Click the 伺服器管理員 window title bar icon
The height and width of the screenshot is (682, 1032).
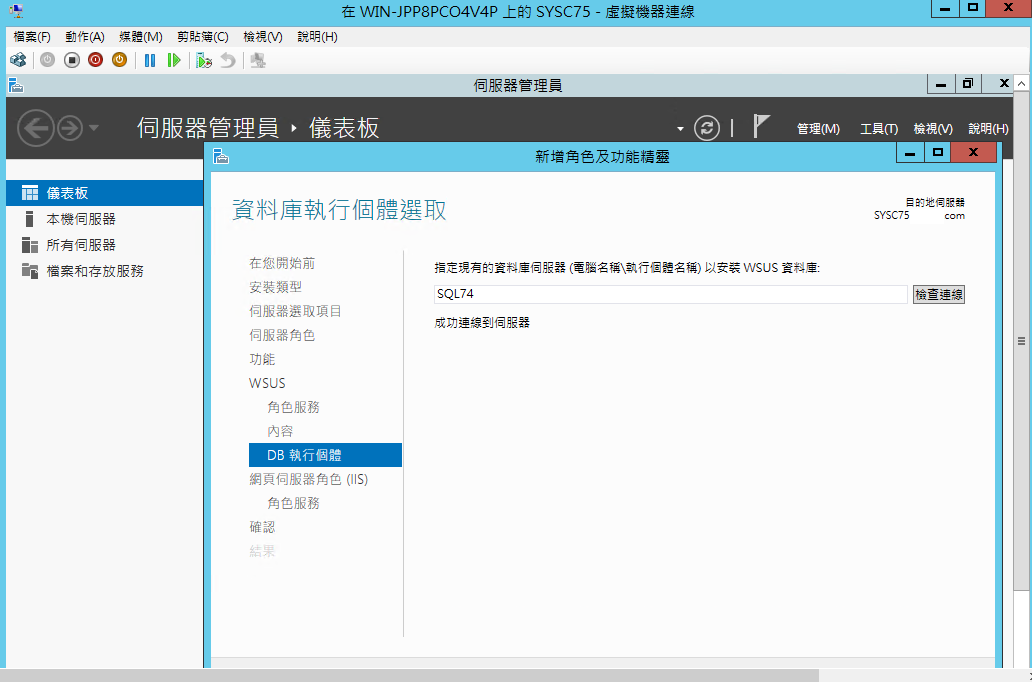[16, 85]
